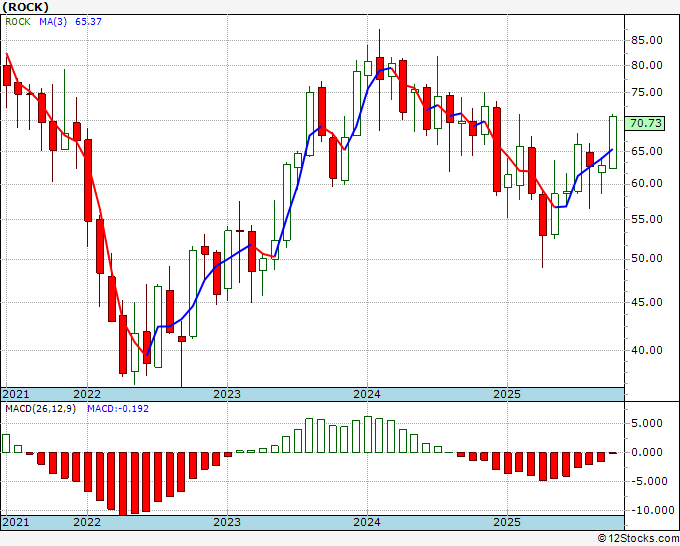Select 2023 on the price timeline
The width and height of the screenshot is (680, 546).
(227, 394)
